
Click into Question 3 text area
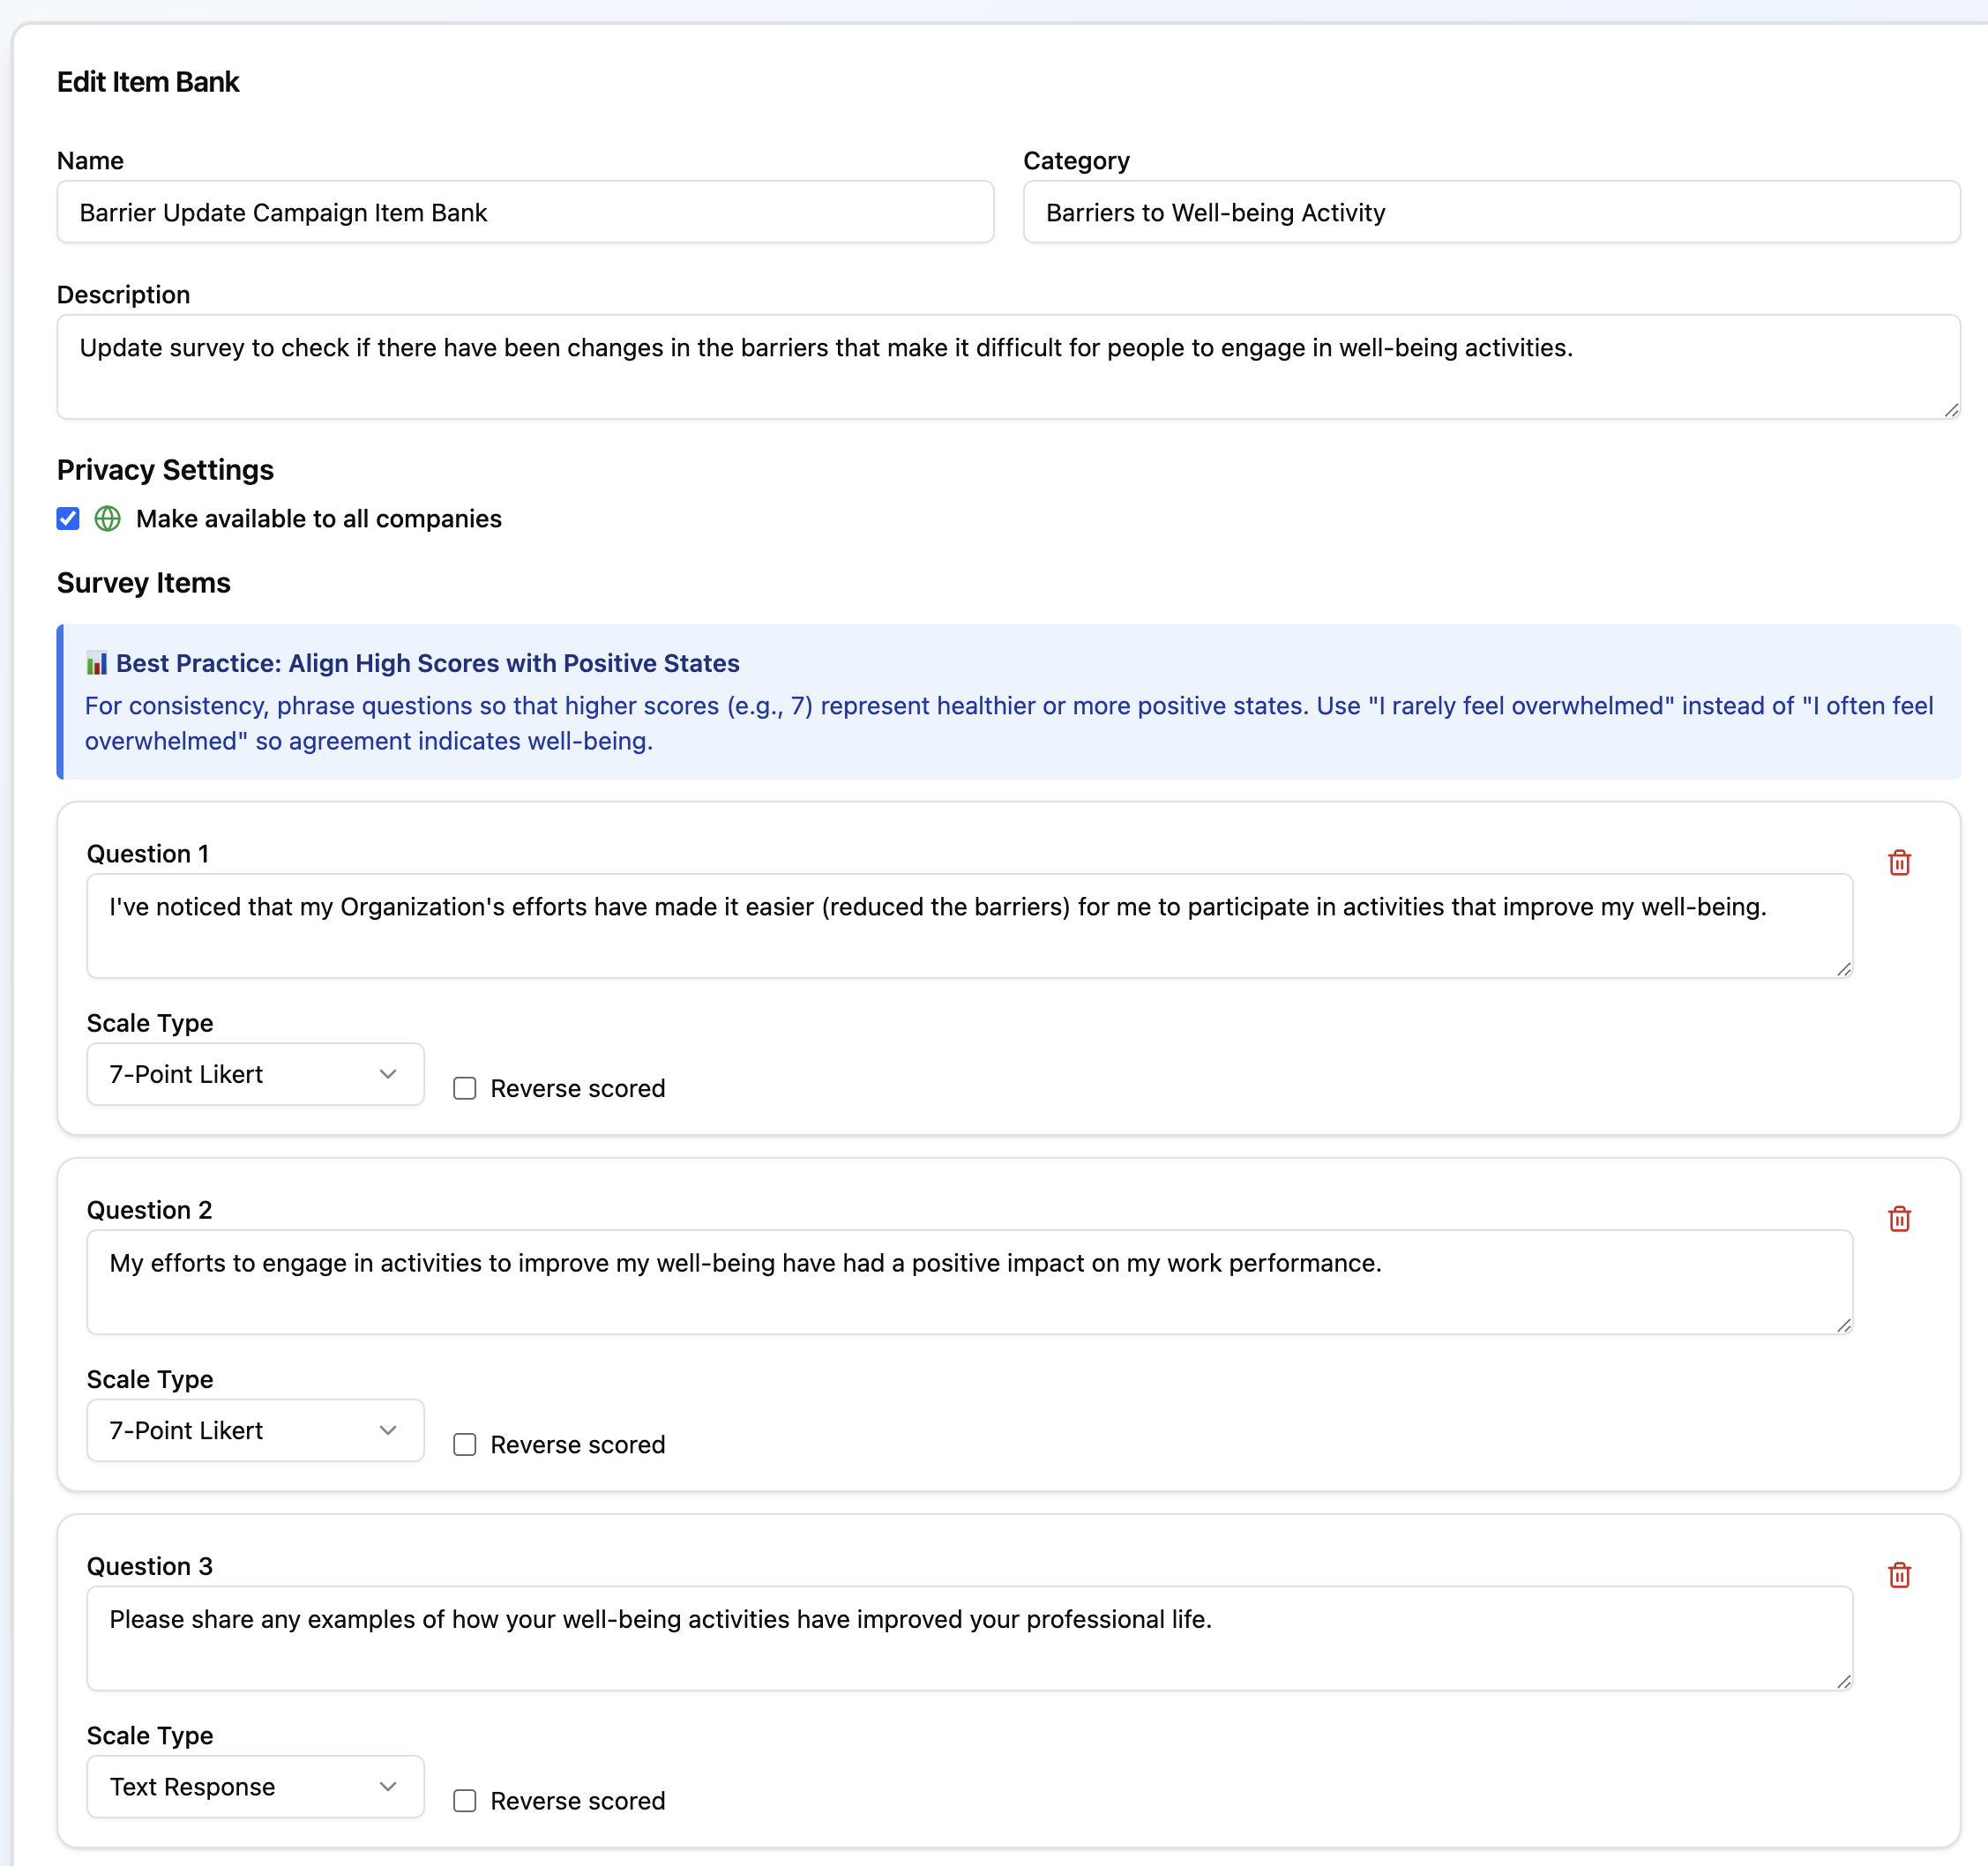coord(968,1637)
